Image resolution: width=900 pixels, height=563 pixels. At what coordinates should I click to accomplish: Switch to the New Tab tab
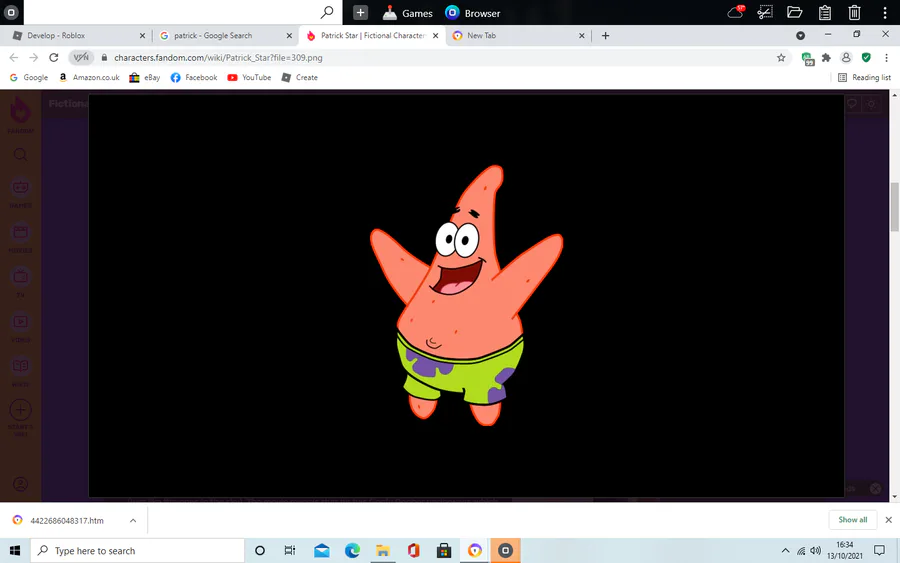pos(517,36)
